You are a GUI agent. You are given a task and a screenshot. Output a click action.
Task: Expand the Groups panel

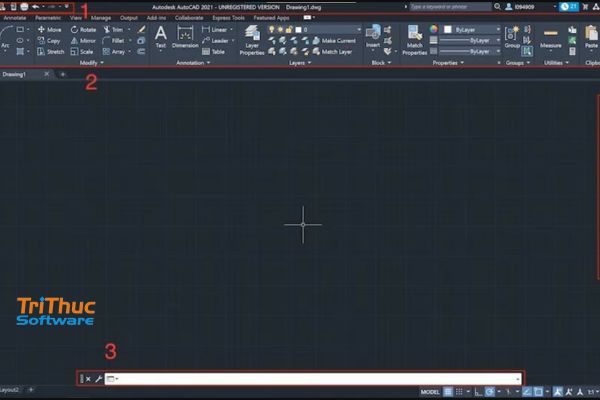coord(518,62)
